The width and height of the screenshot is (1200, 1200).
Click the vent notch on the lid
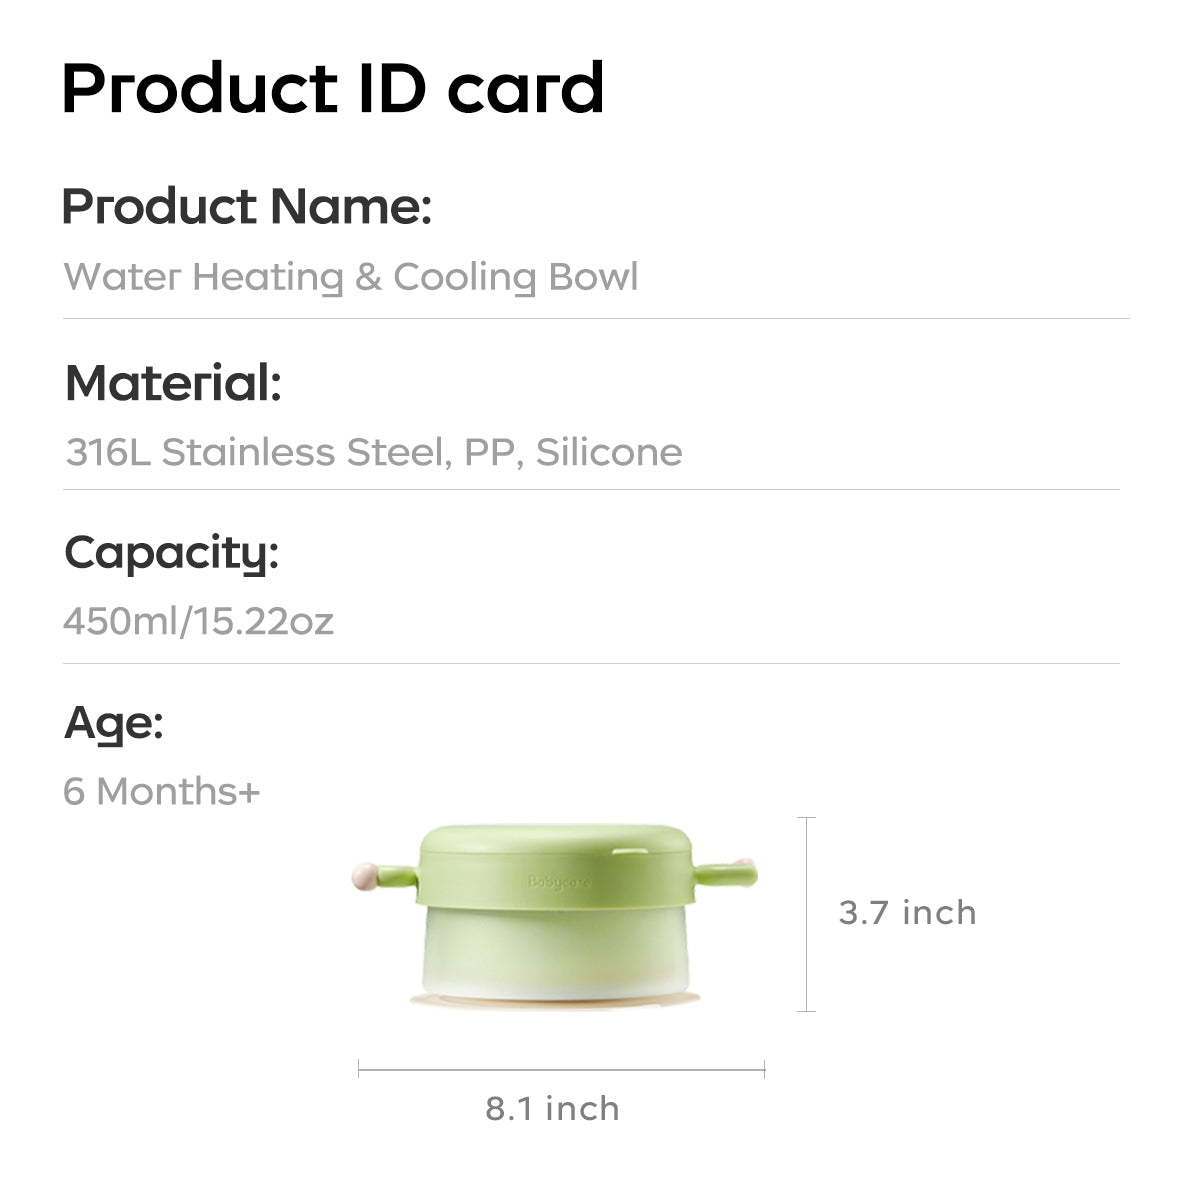point(632,849)
